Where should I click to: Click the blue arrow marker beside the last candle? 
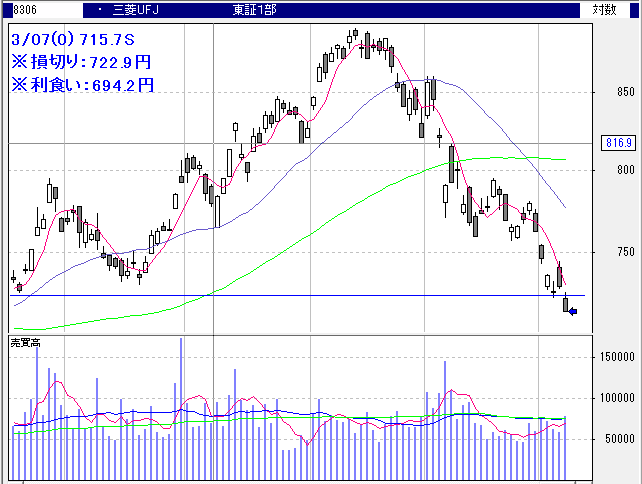pyautogui.click(x=573, y=312)
